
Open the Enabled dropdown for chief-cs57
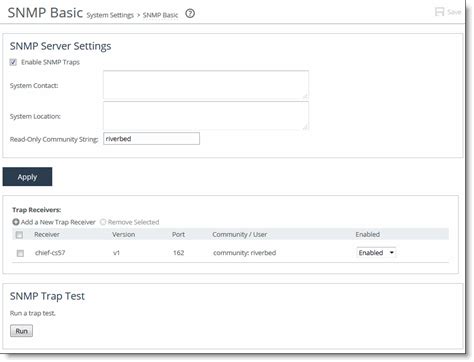pos(376,253)
